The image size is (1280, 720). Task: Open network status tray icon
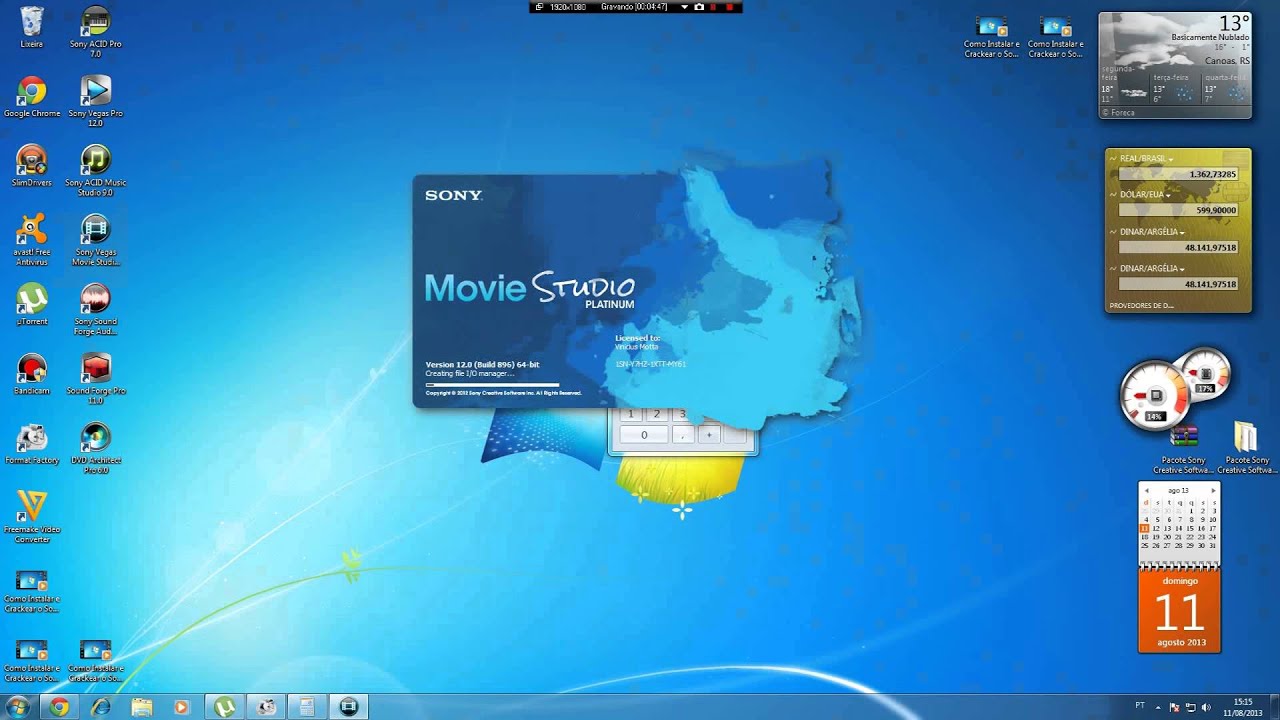tap(1190, 707)
